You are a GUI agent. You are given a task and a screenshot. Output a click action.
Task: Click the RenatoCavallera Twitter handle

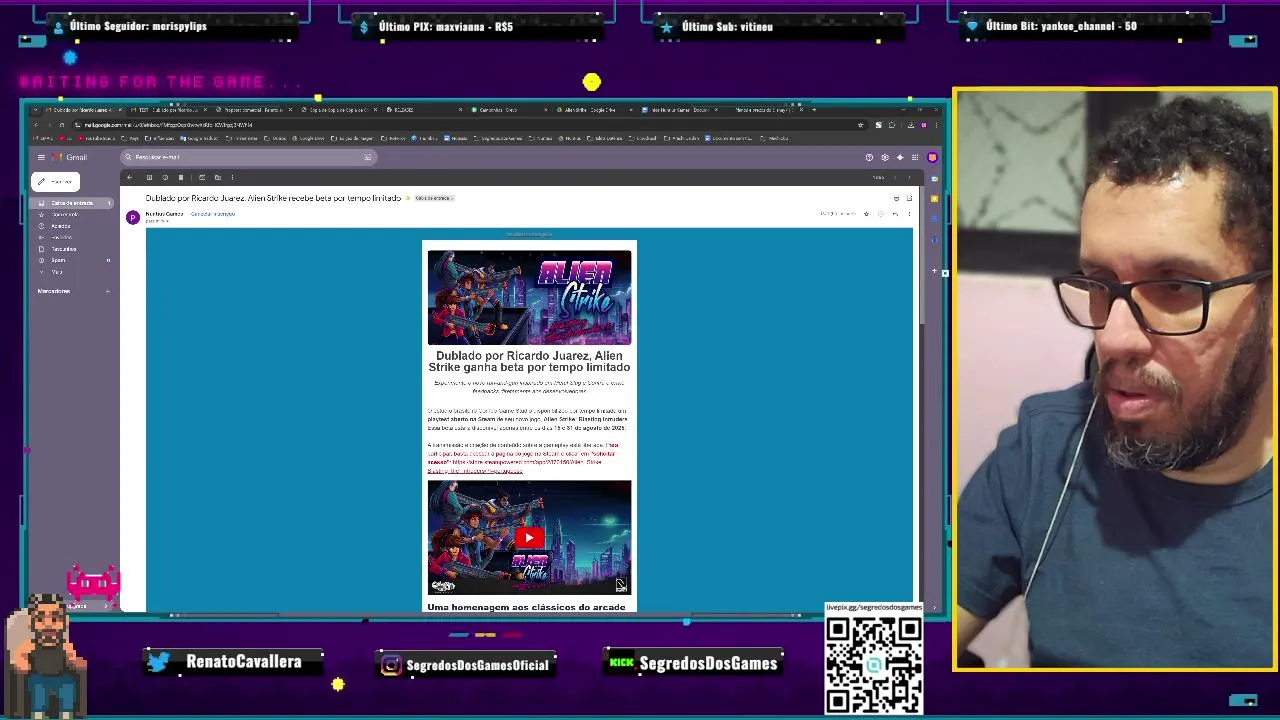243,662
